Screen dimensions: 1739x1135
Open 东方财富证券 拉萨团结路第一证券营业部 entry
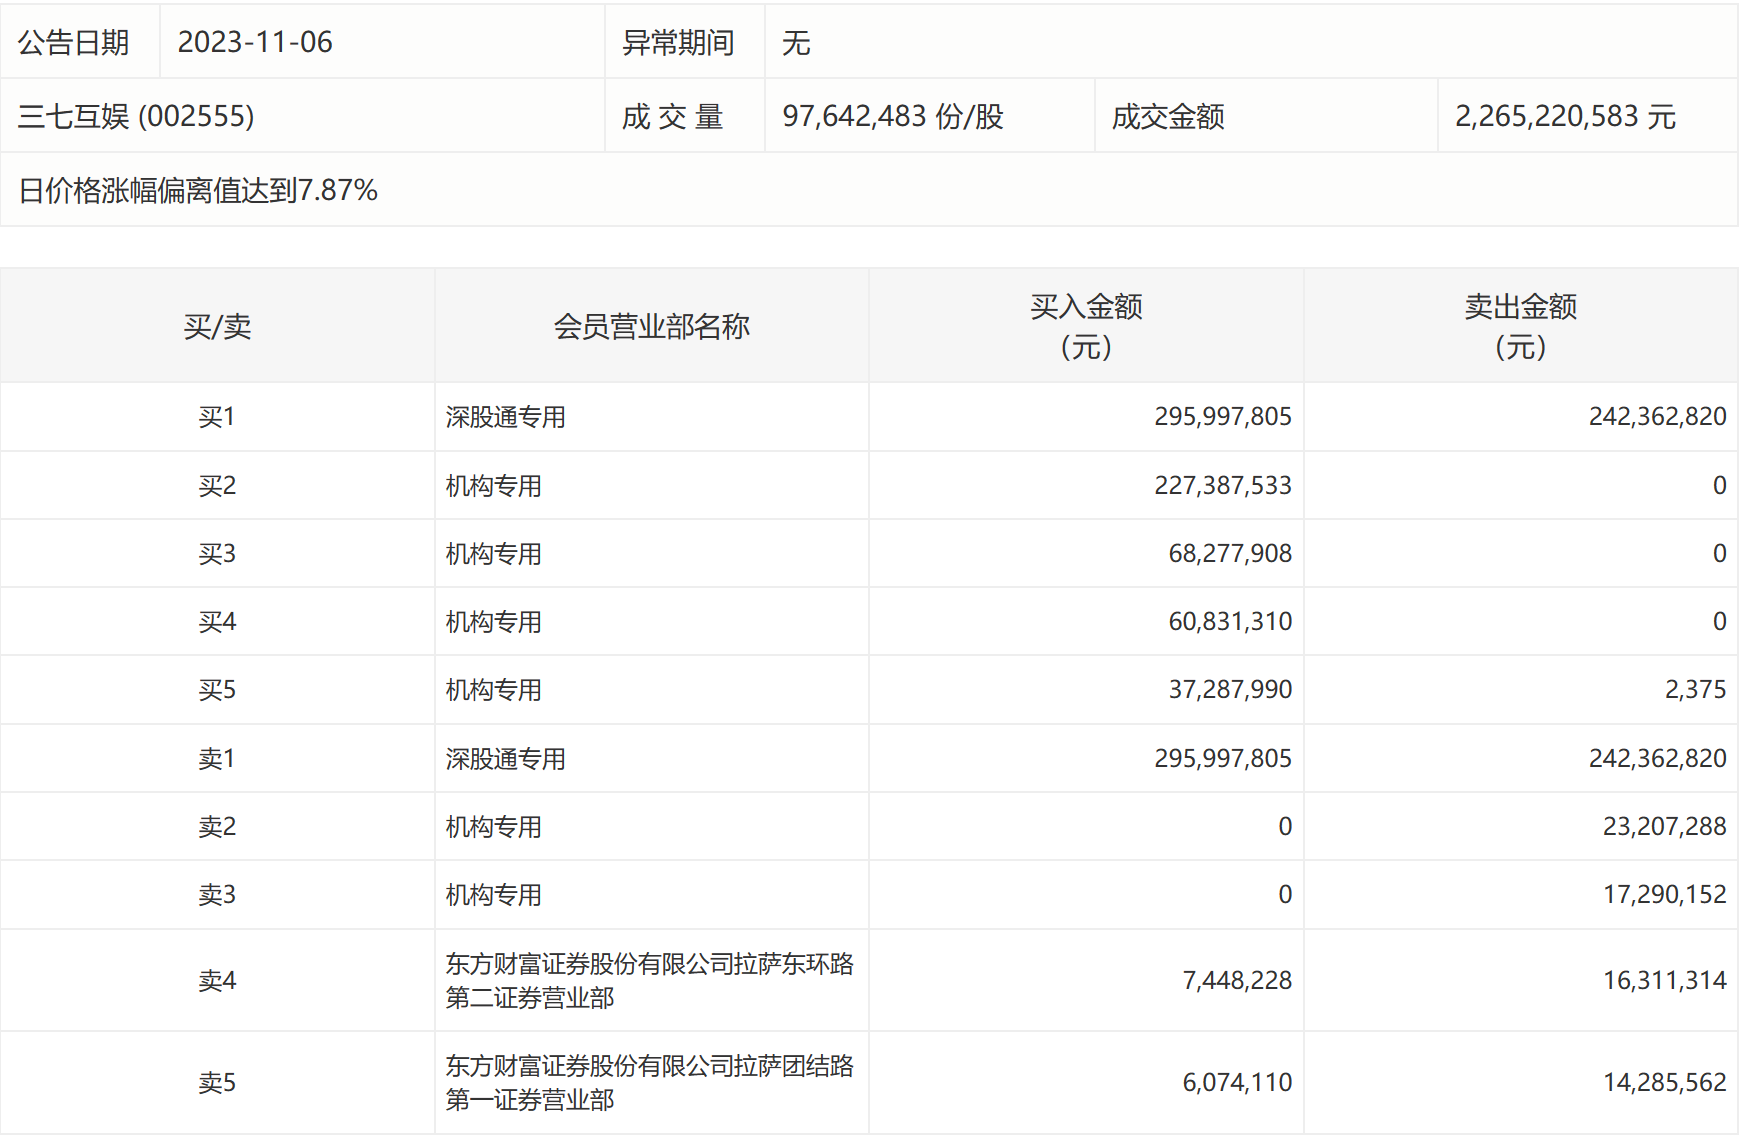point(649,1082)
